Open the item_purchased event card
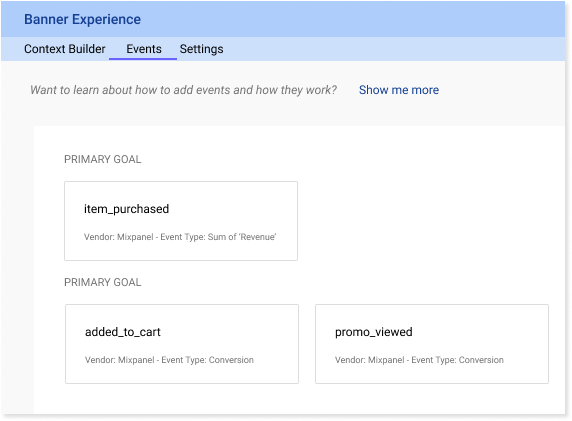 [x=181, y=221]
